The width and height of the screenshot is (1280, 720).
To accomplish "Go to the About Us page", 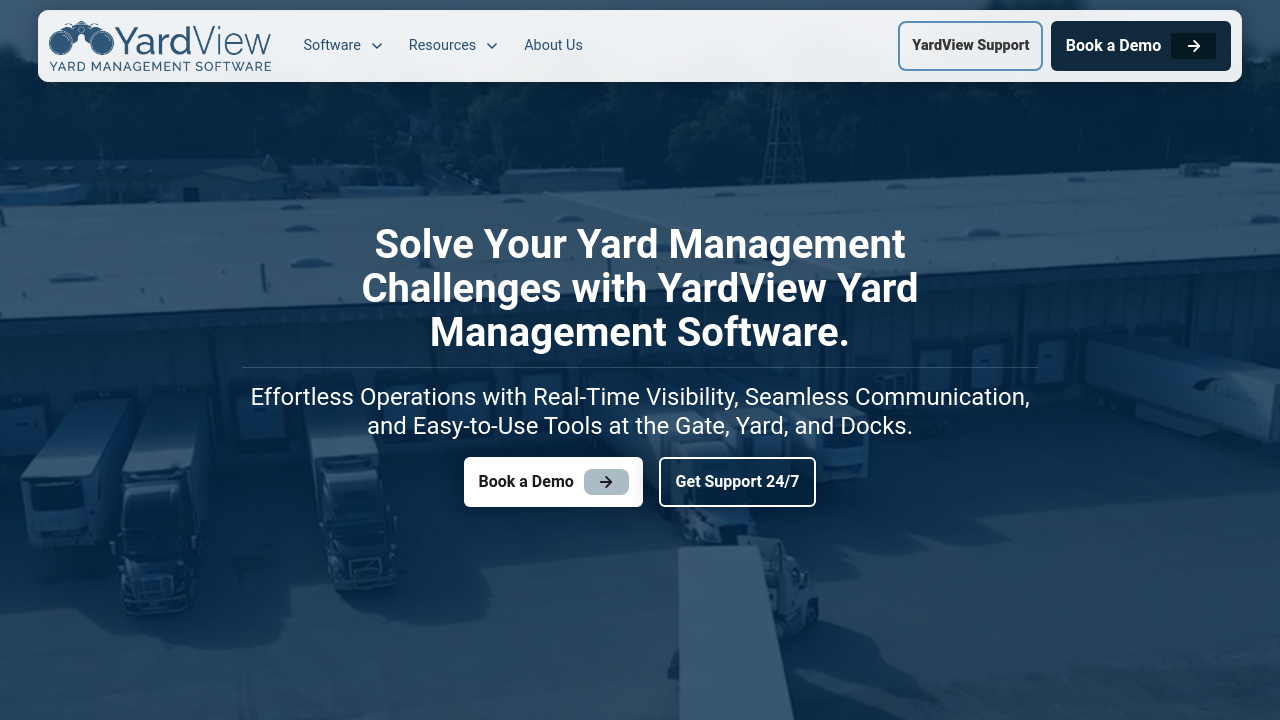I will tap(553, 45).
